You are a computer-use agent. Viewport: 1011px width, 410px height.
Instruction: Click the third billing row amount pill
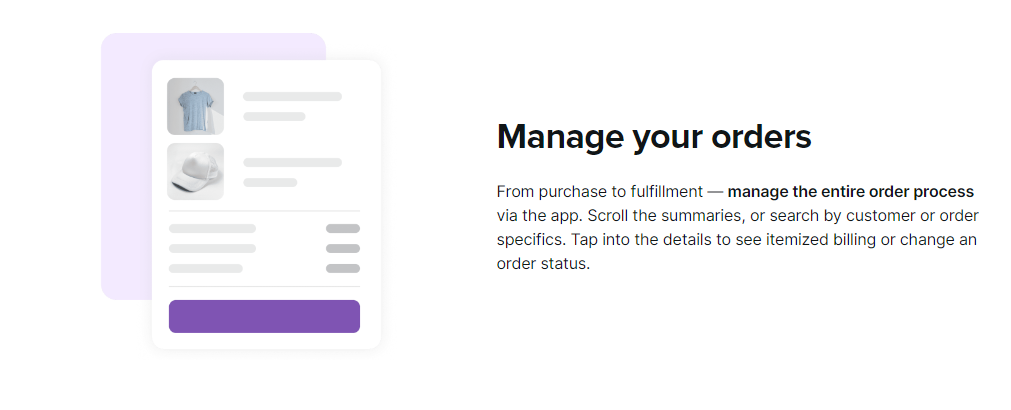pos(342,269)
